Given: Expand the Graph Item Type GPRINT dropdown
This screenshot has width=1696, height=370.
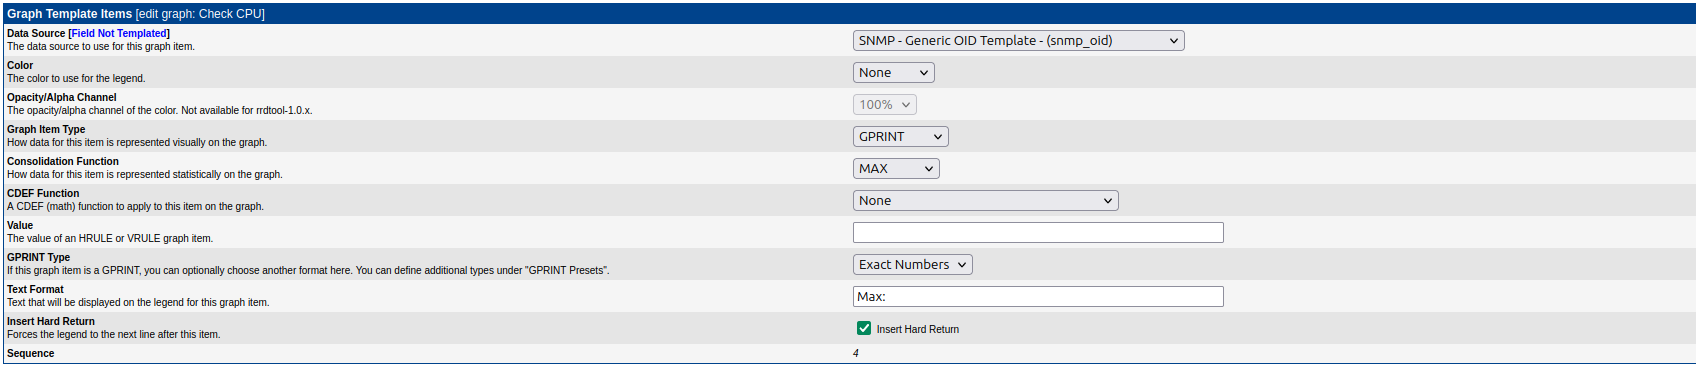Looking at the screenshot, I should 900,137.
